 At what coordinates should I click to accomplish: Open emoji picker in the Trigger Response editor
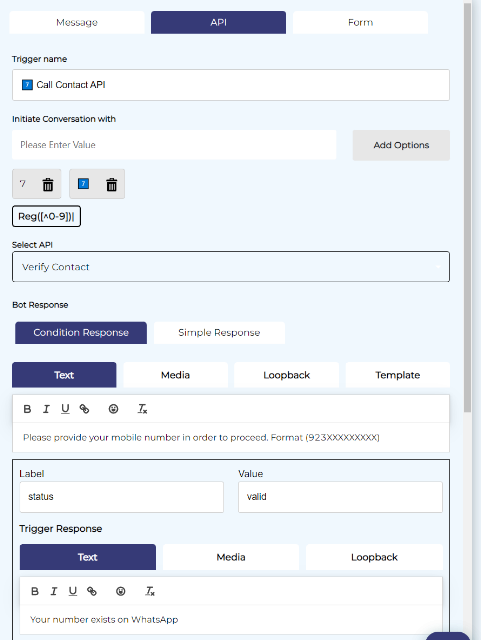(121, 591)
